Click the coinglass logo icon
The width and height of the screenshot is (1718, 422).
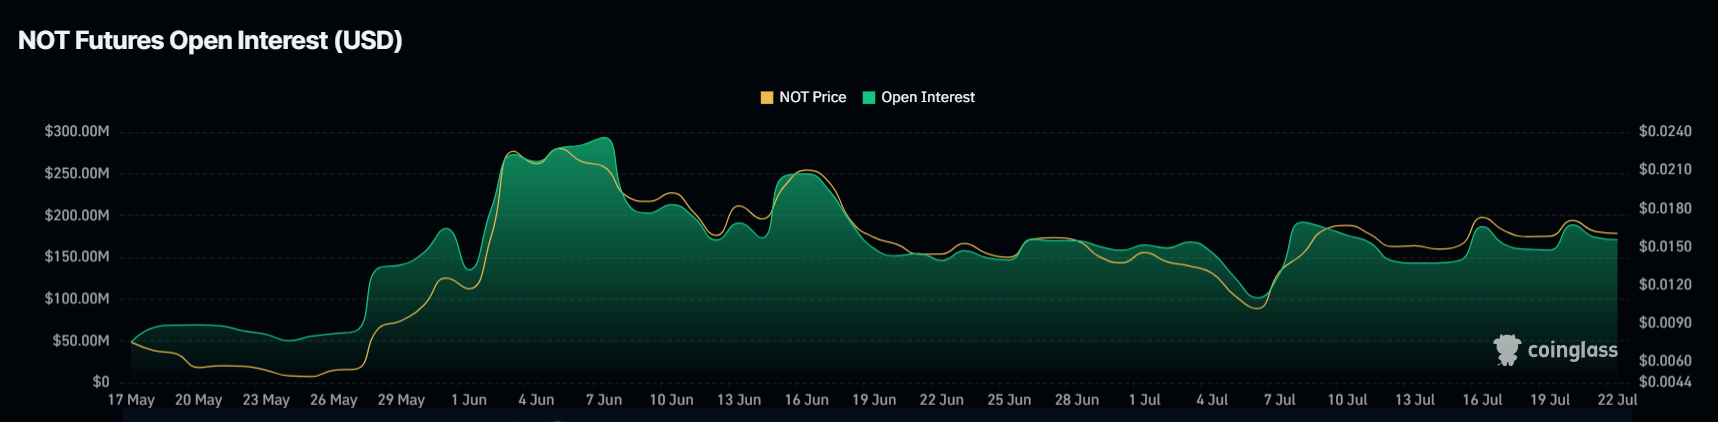pos(1506,350)
